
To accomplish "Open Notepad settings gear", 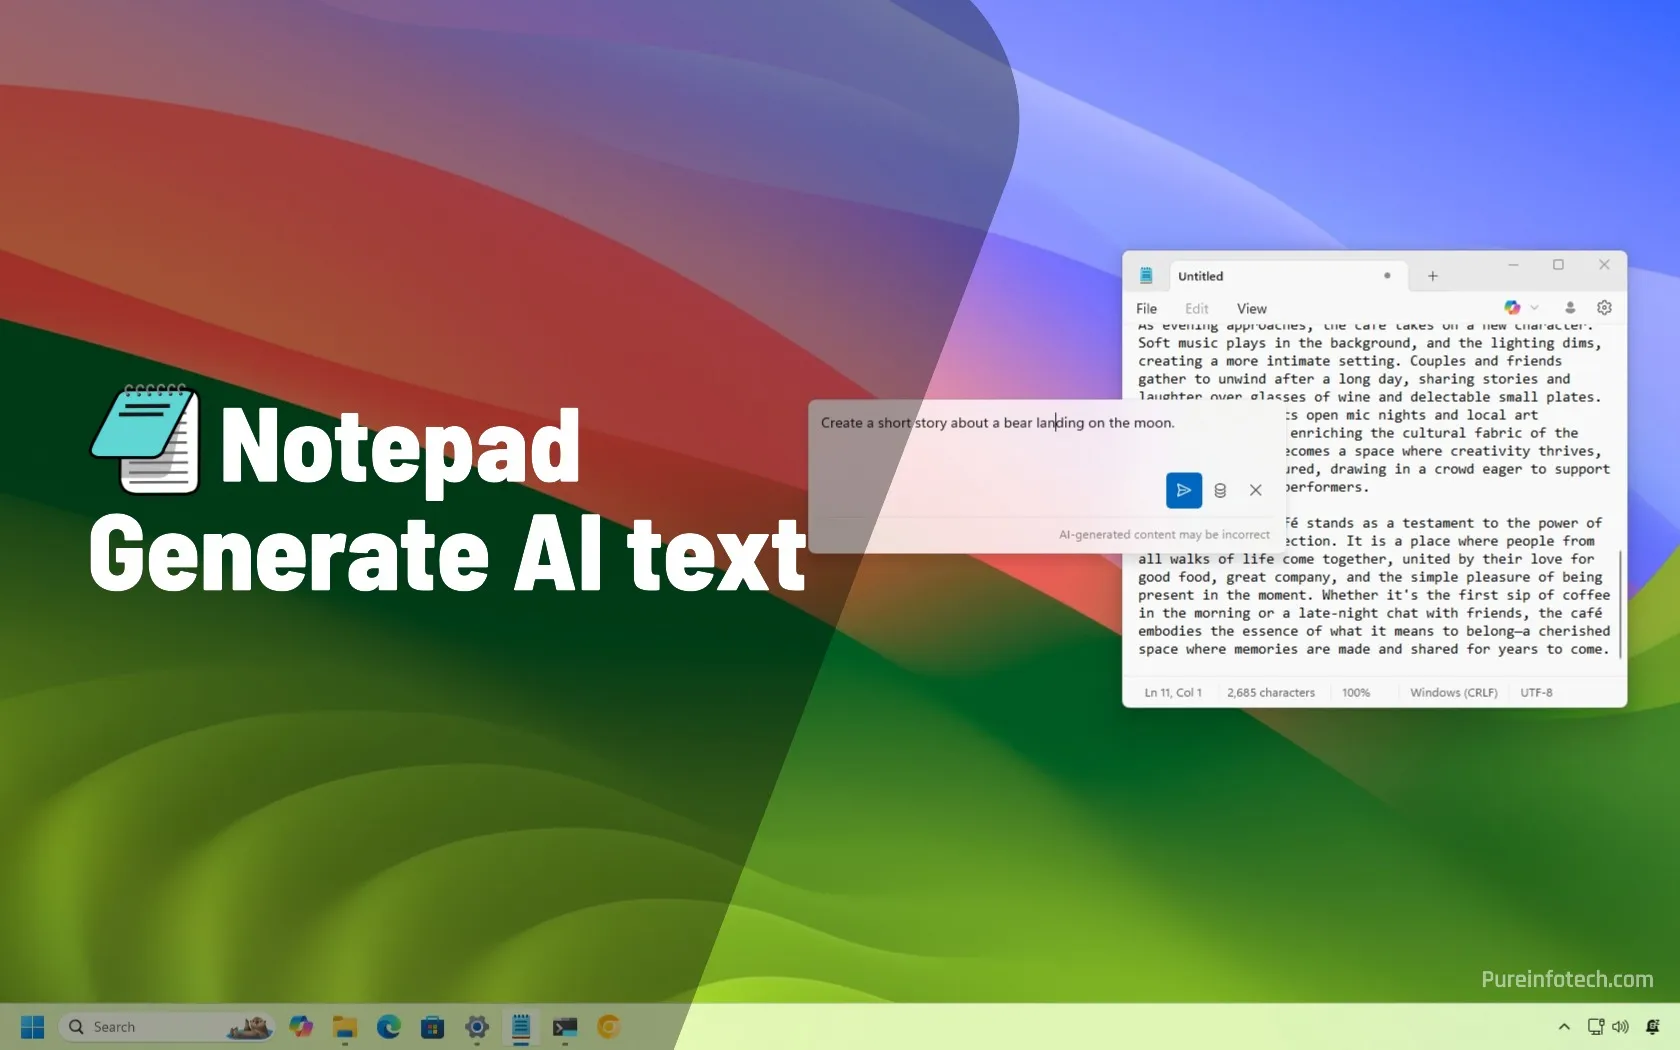I will pos(1604,308).
